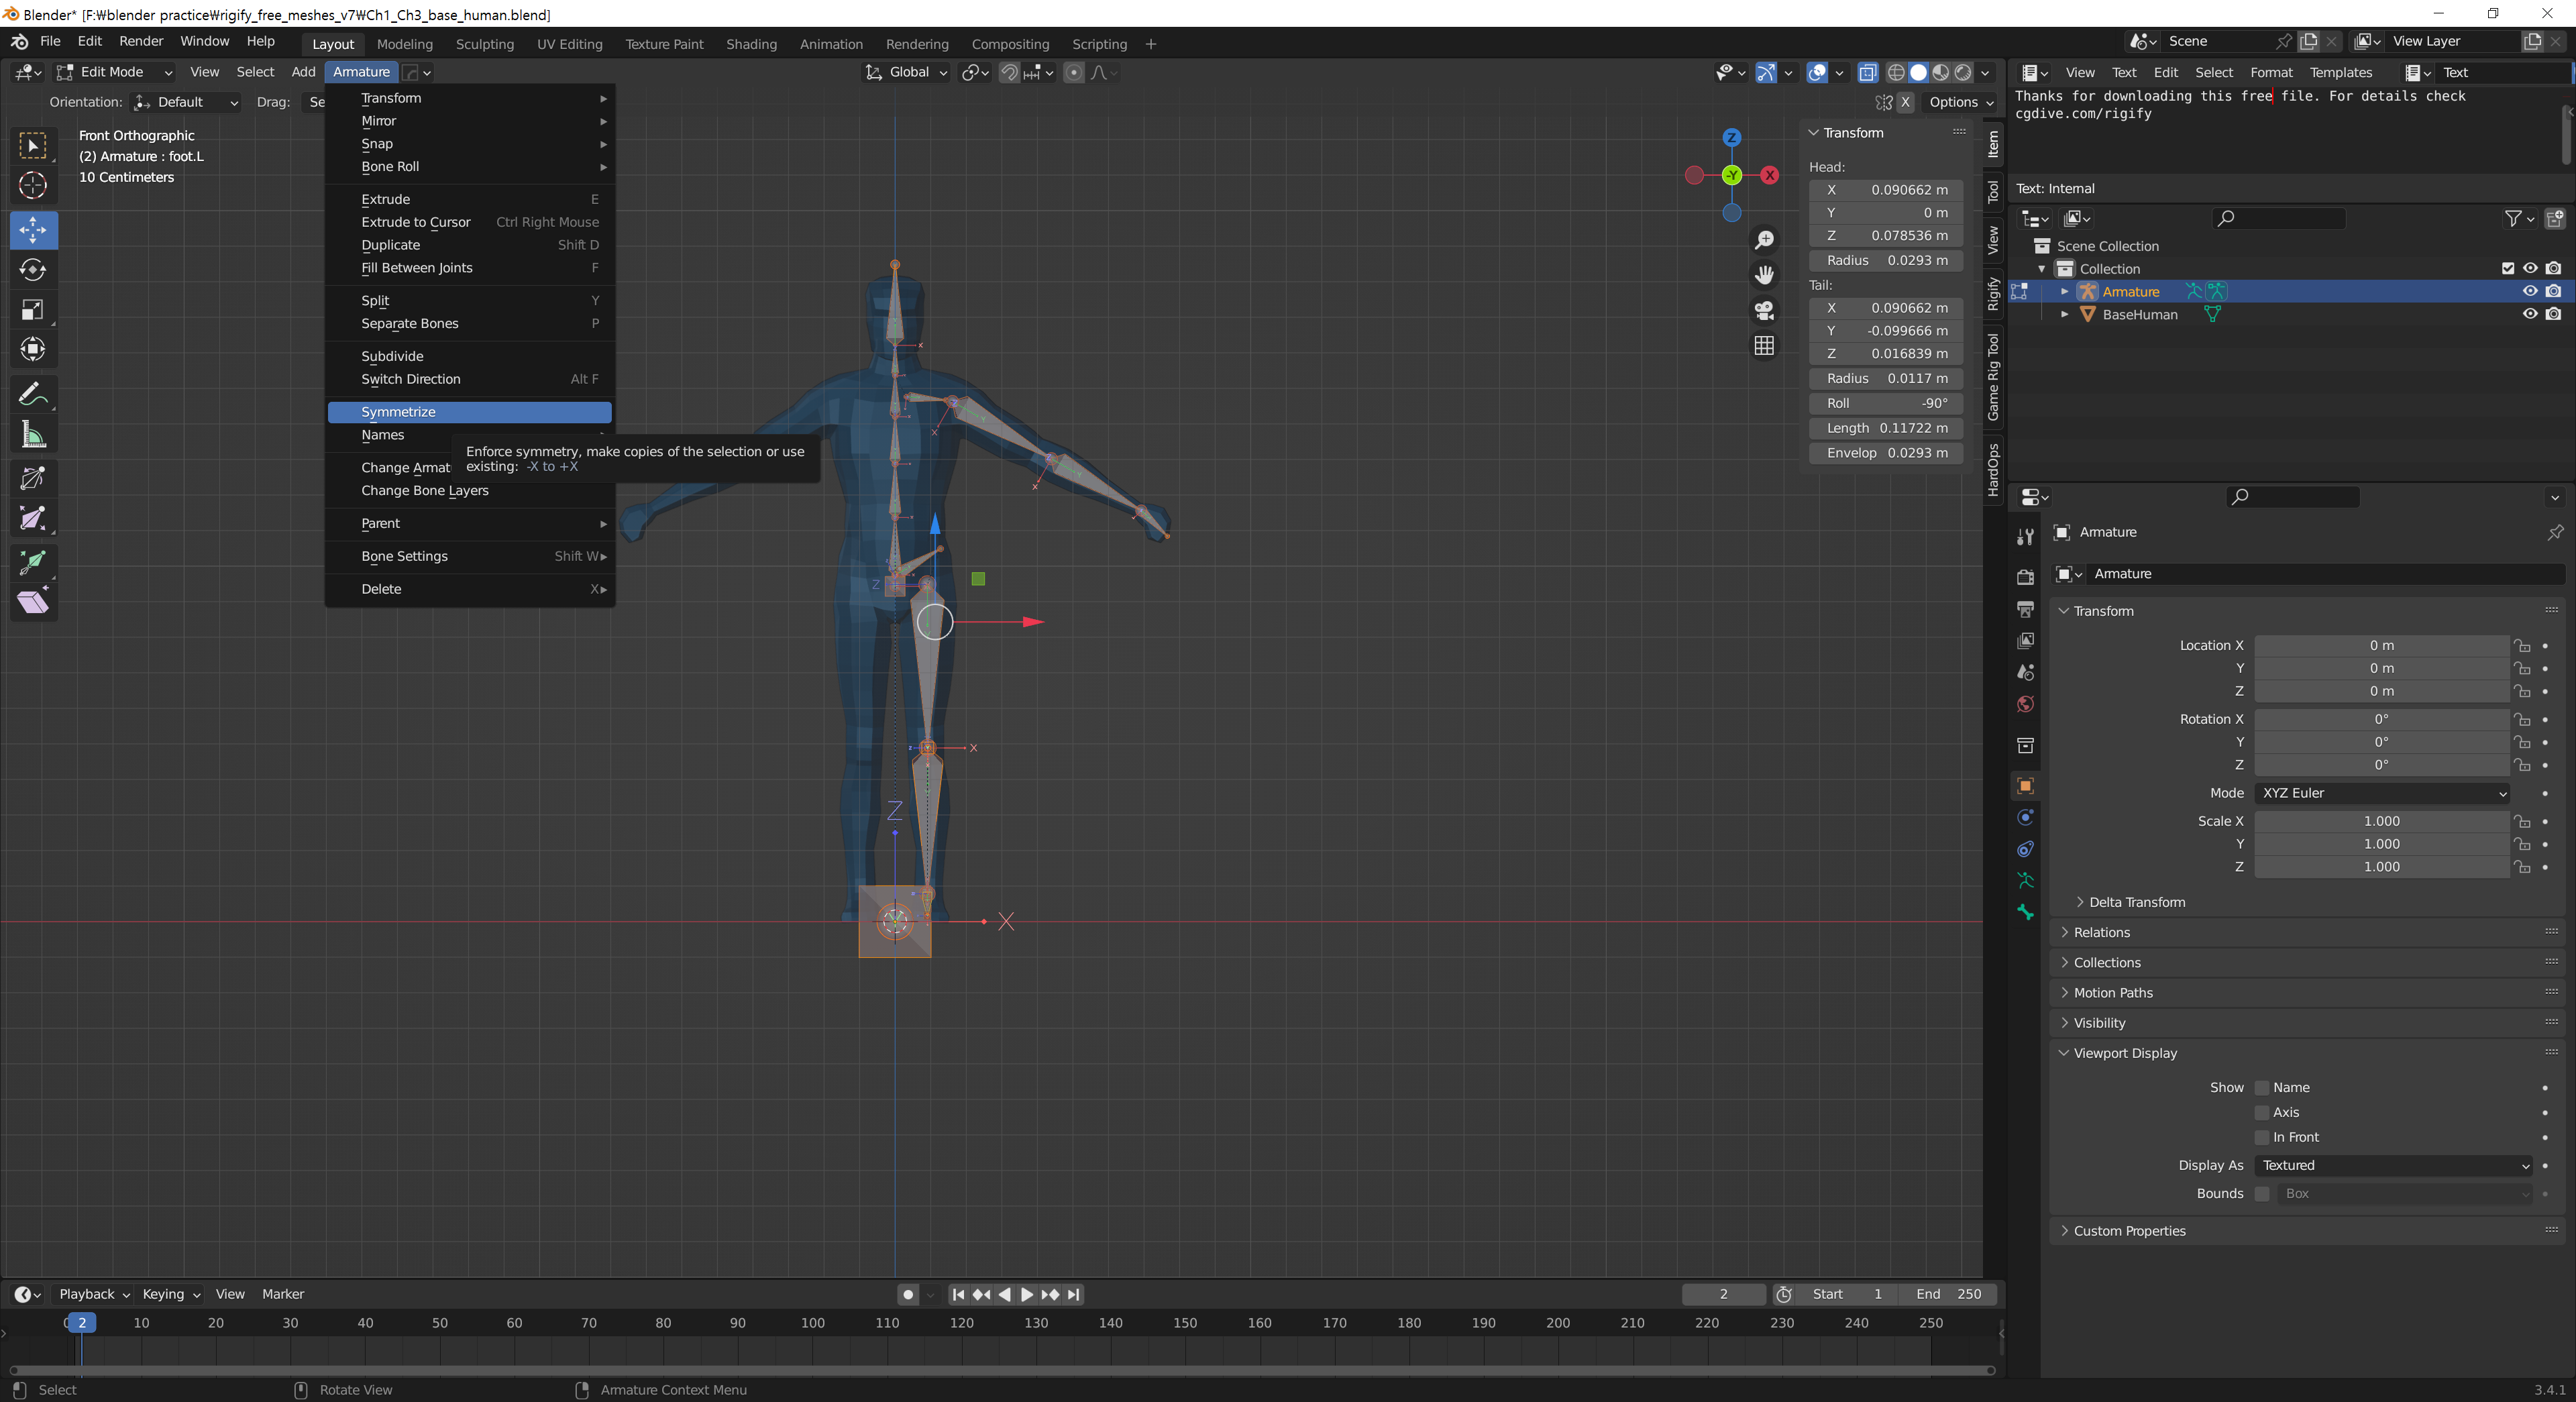Open Display As Textured dropdown
2576x1402 pixels.
[x=2395, y=1165]
